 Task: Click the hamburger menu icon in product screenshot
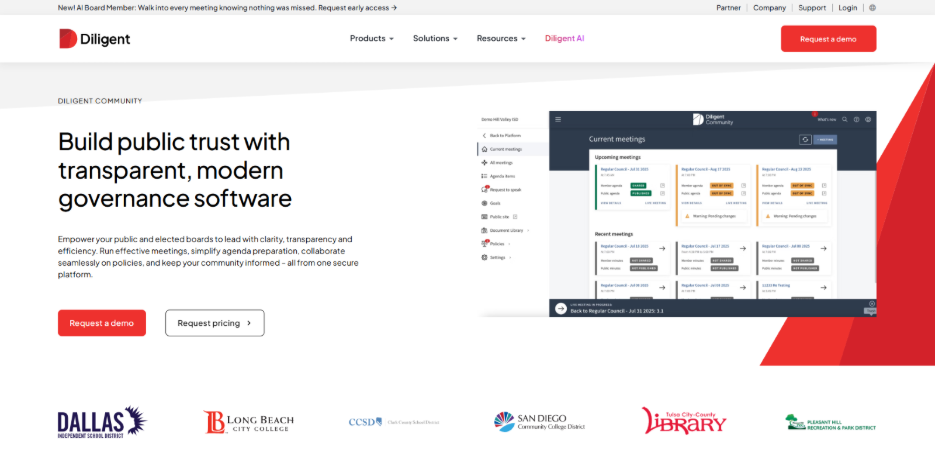pyautogui.click(x=558, y=119)
